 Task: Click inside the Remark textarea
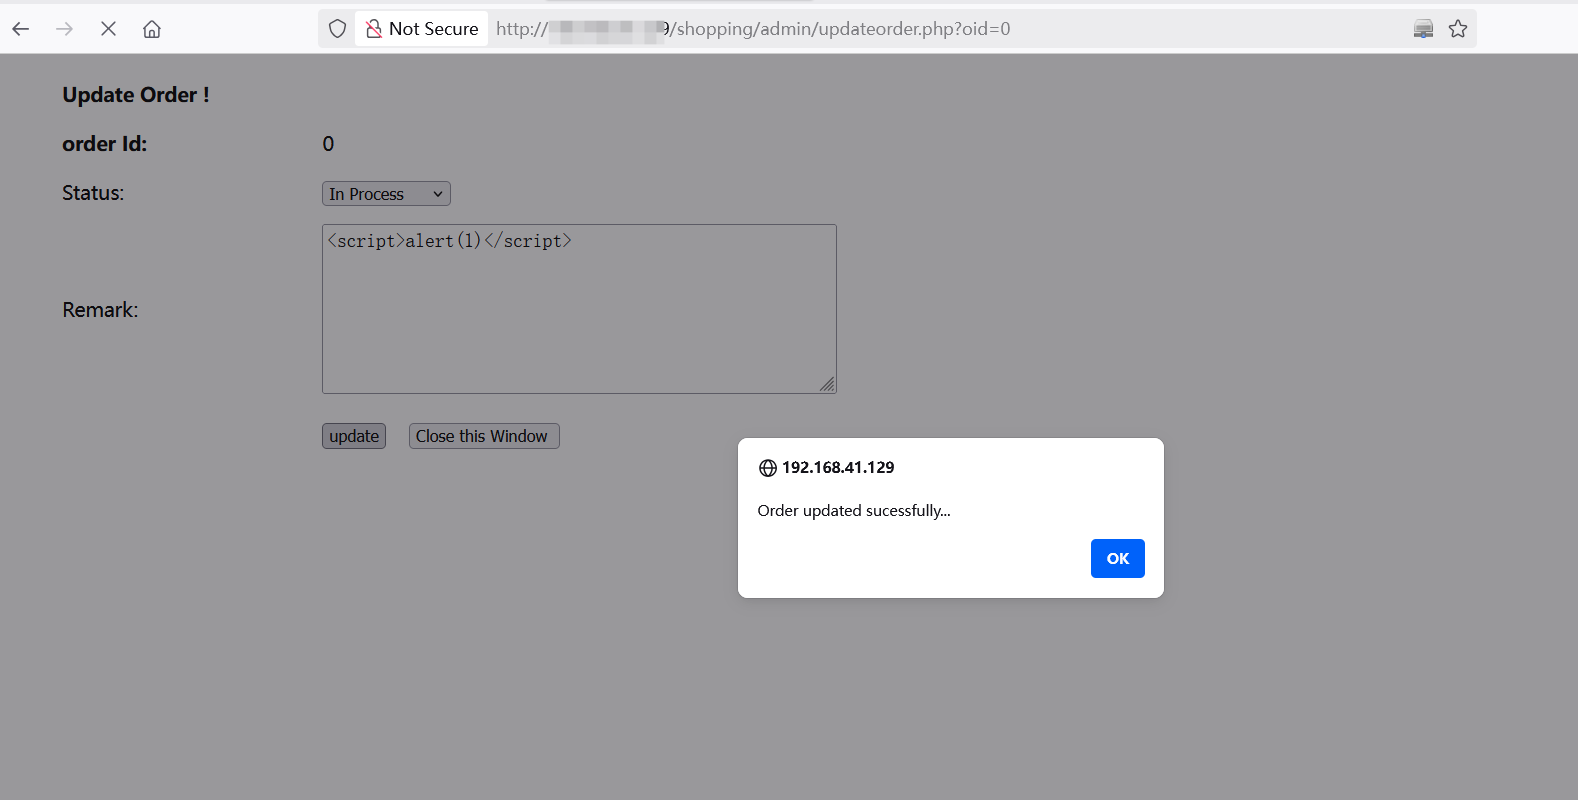579,309
